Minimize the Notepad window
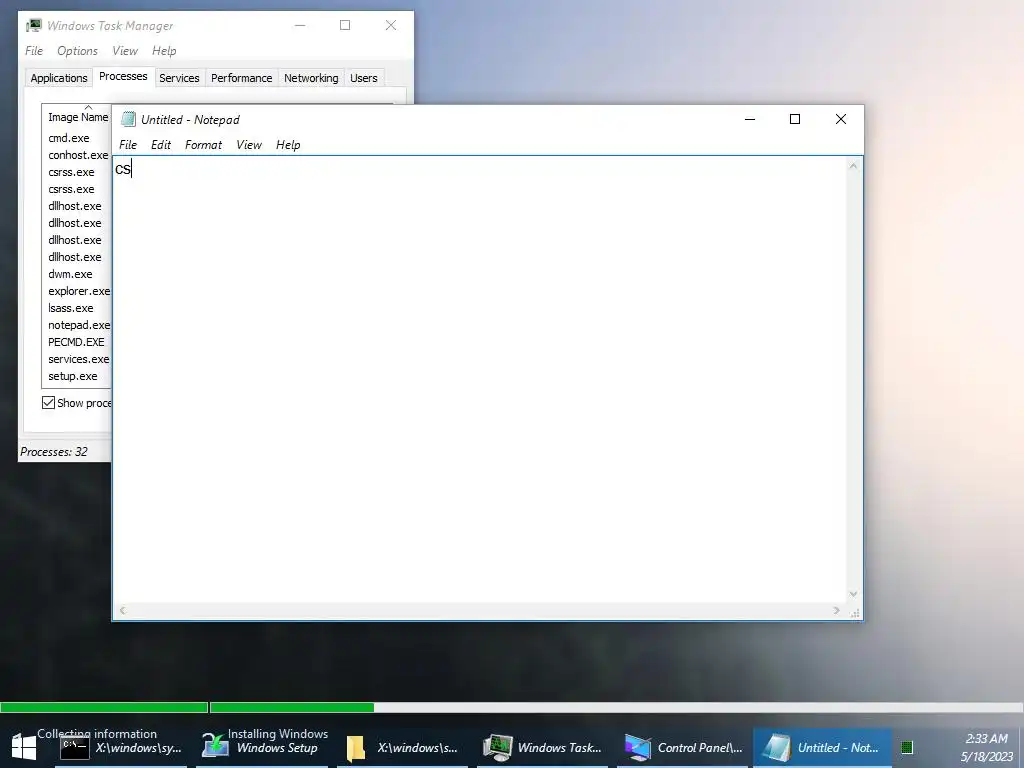Screen dimensions: 1024x768 coord(750,119)
